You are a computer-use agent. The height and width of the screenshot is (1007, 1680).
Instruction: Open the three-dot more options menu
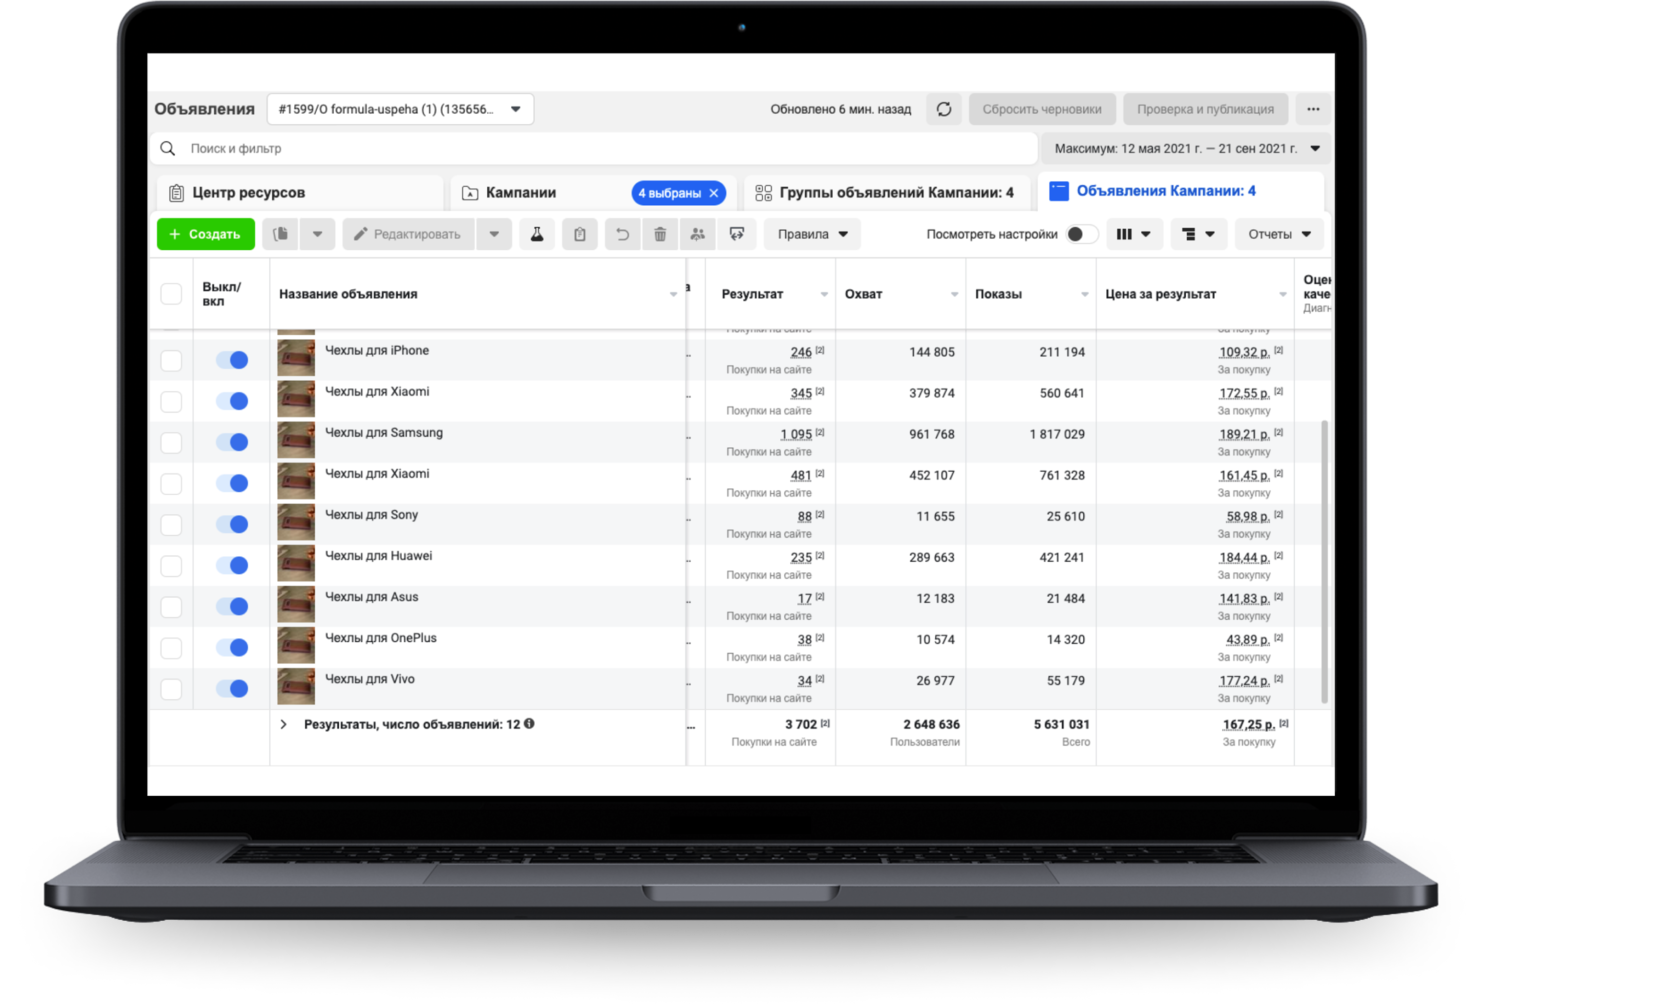1313,109
